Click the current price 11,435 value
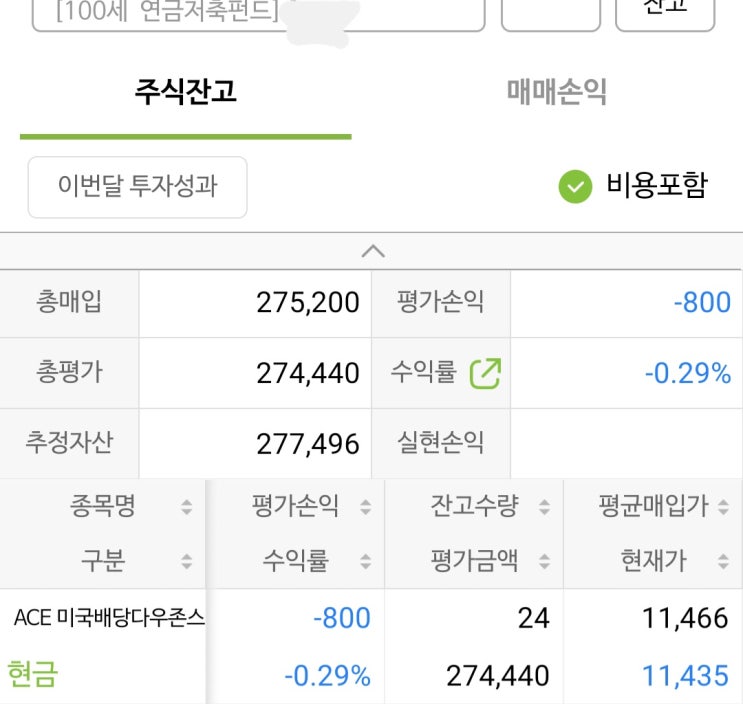This screenshot has width=743, height=704. coord(685,676)
